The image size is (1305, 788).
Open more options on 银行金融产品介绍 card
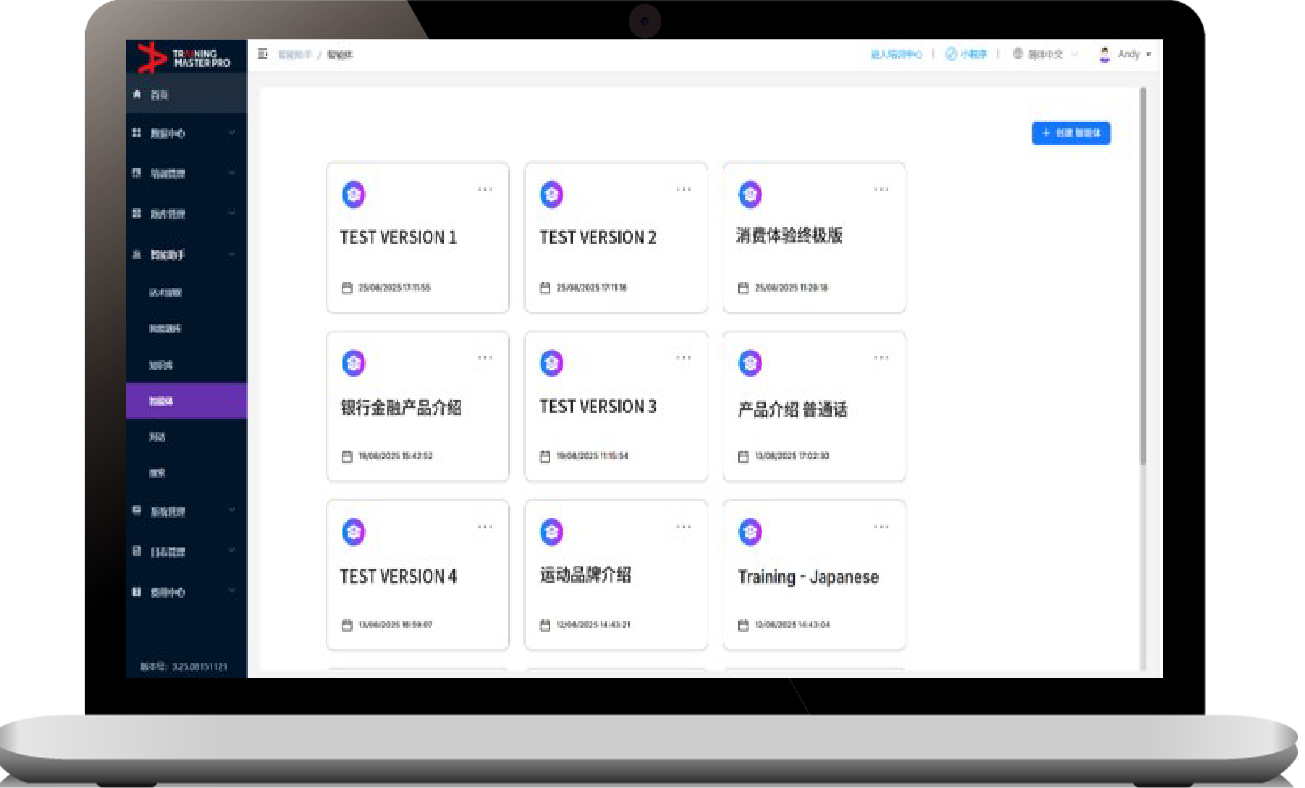coord(485,358)
